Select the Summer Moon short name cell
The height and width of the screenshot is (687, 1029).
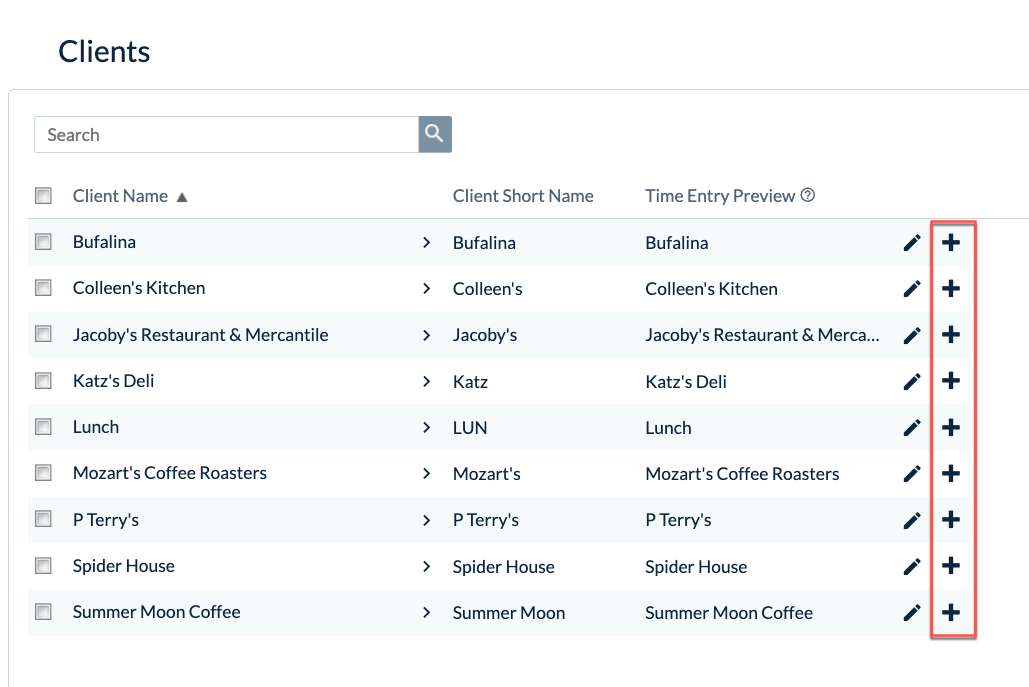(x=509, y=613)
